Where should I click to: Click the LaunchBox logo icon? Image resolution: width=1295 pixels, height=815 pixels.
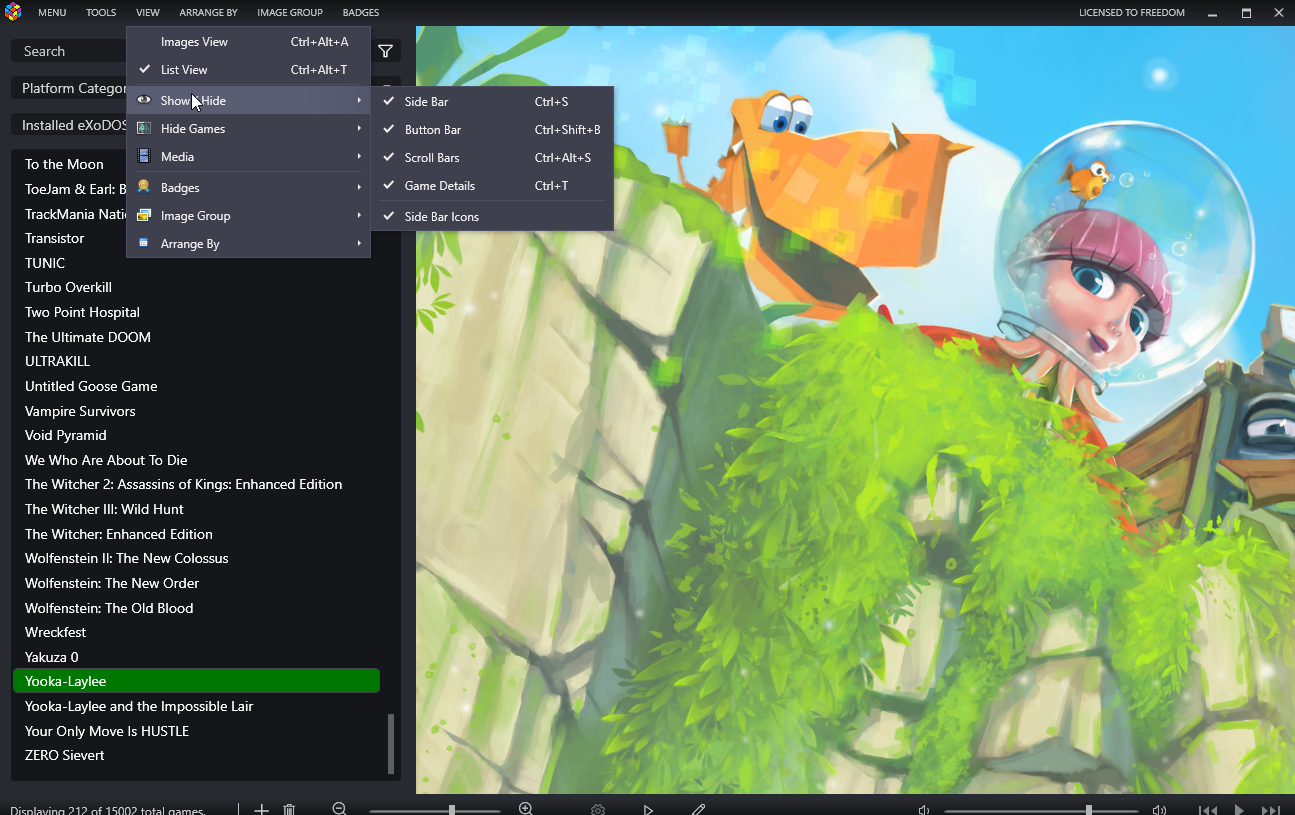[x=13, y=13]
